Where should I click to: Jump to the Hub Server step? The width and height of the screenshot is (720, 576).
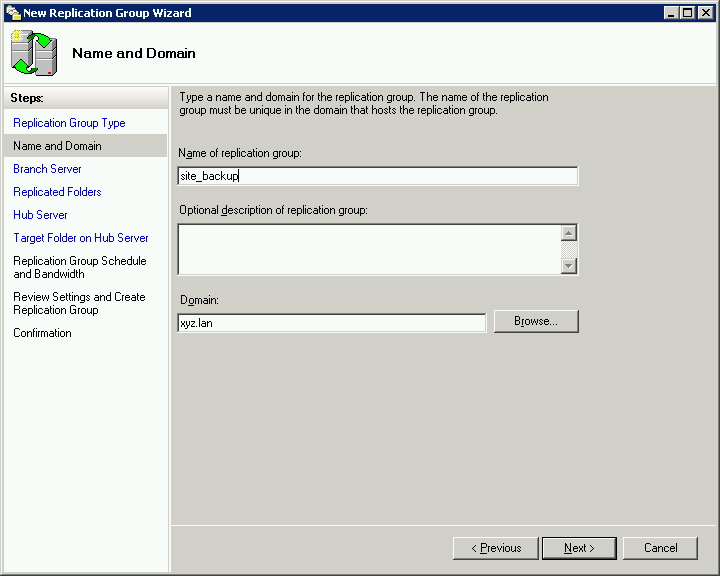(40, 215)
